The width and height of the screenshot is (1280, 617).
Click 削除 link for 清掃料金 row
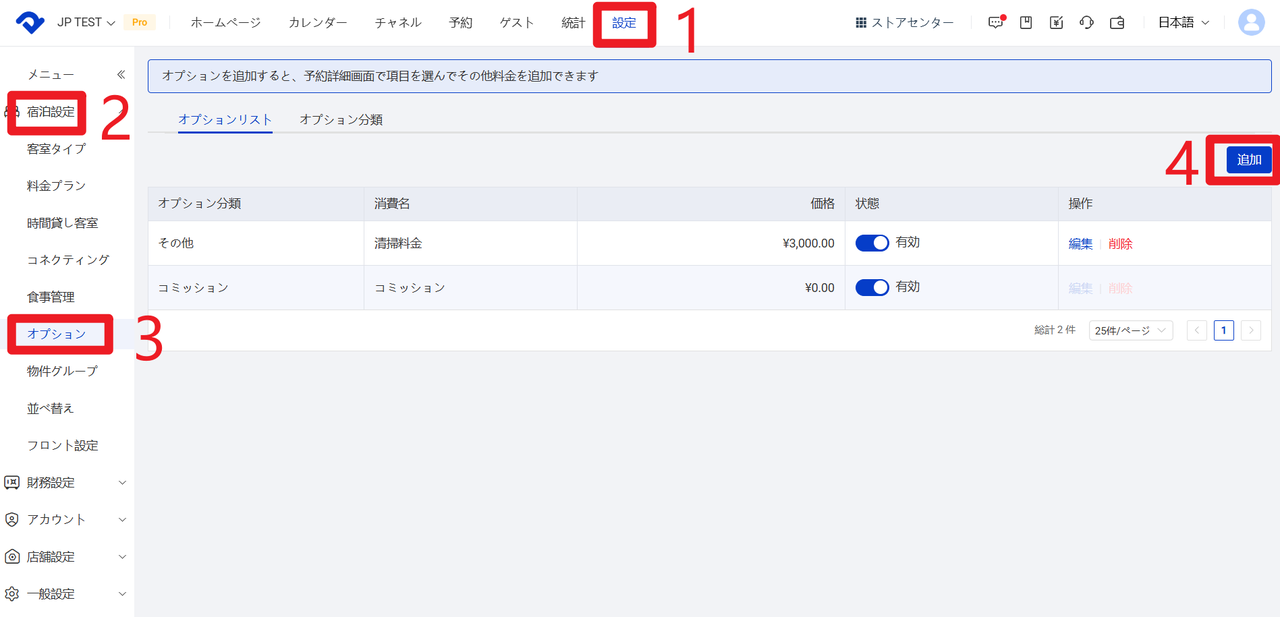1120,244
